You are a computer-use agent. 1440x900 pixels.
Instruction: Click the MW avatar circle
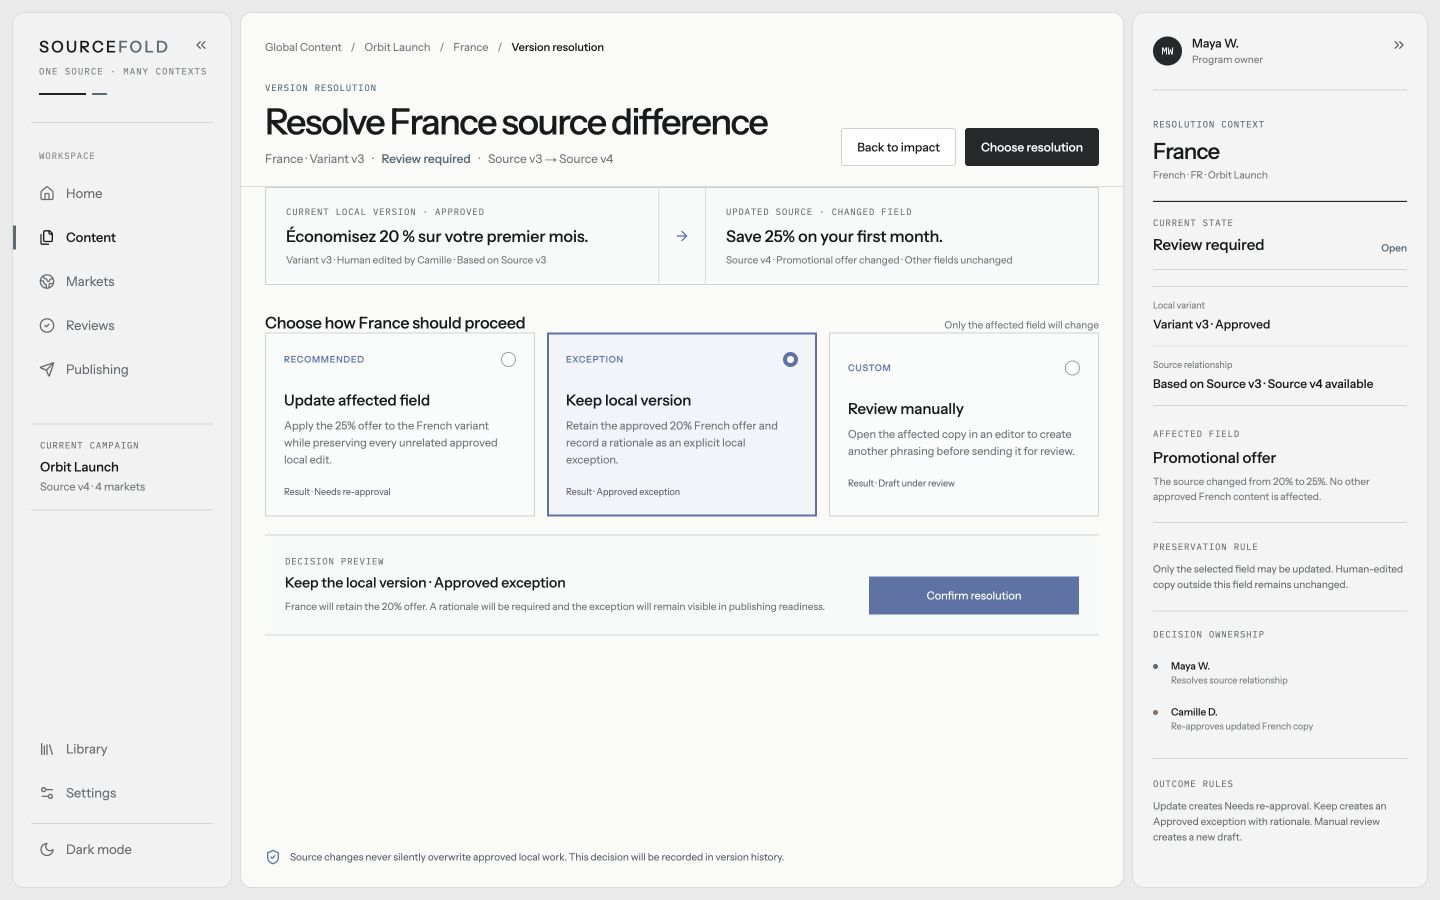pos(1167,51)
